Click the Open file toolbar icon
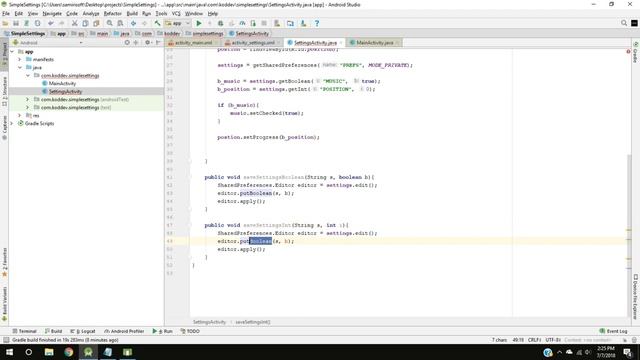 tap(5, 23)
